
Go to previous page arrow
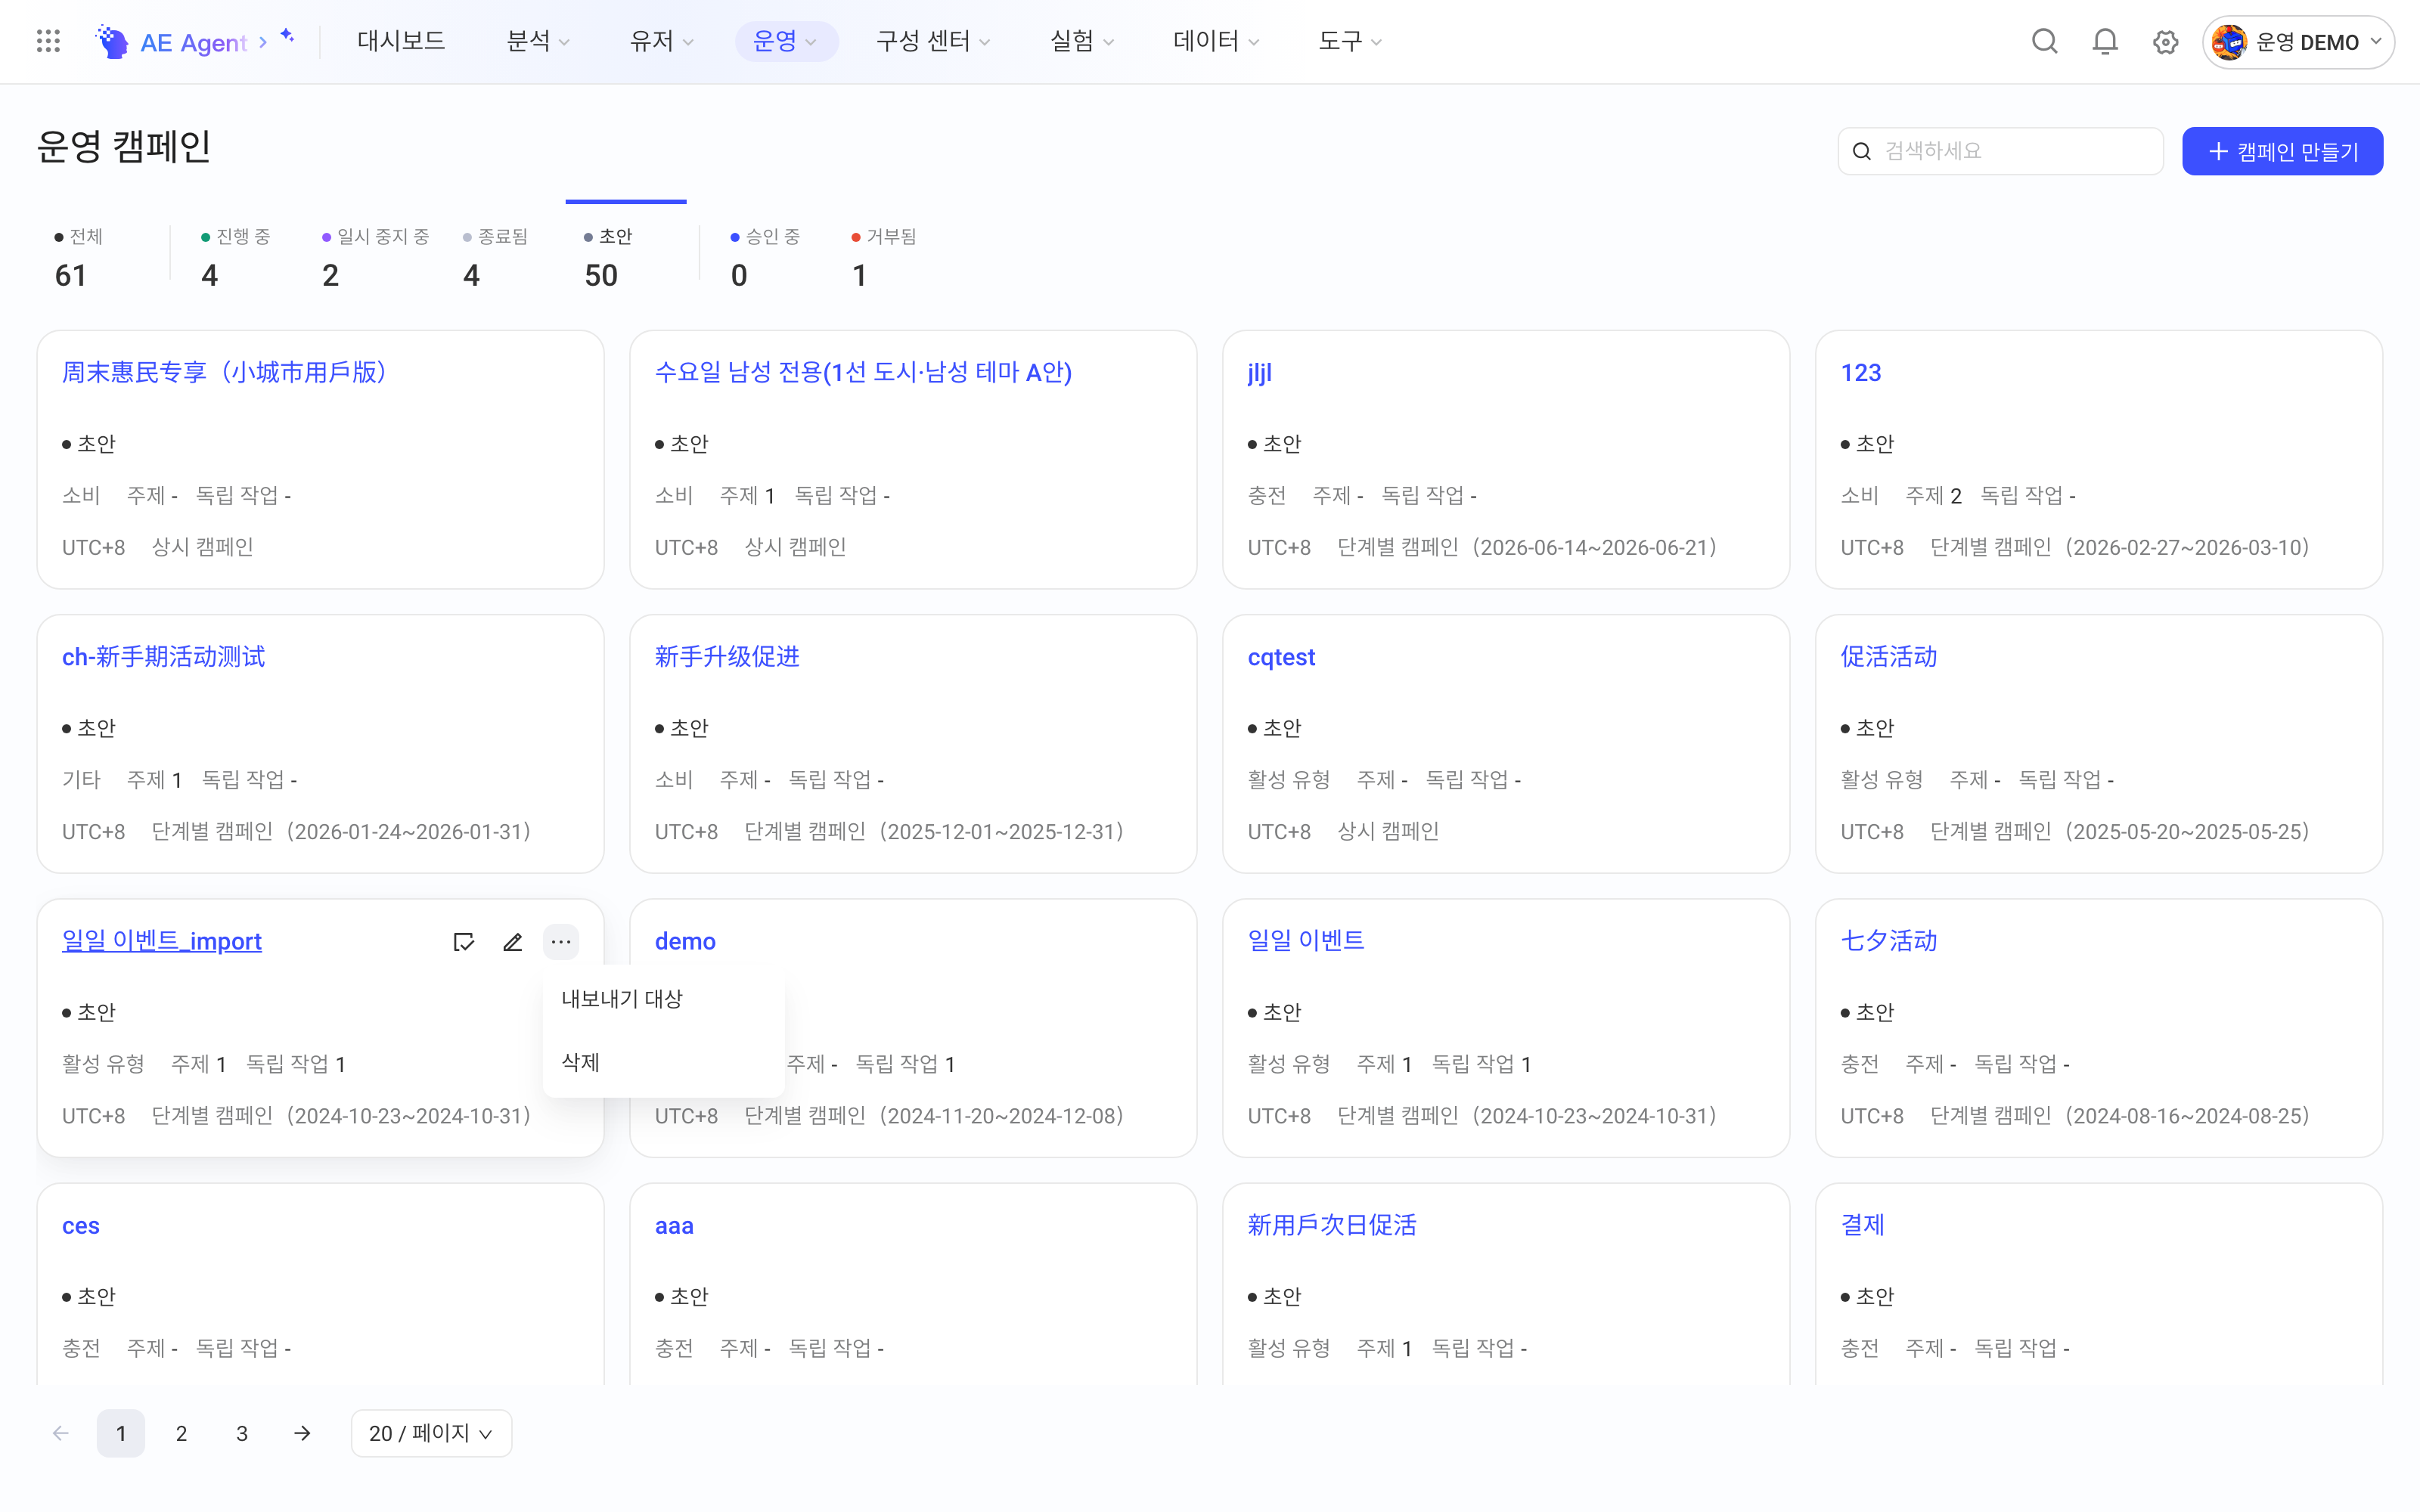pyautogui.click(x=61, y=1433)
